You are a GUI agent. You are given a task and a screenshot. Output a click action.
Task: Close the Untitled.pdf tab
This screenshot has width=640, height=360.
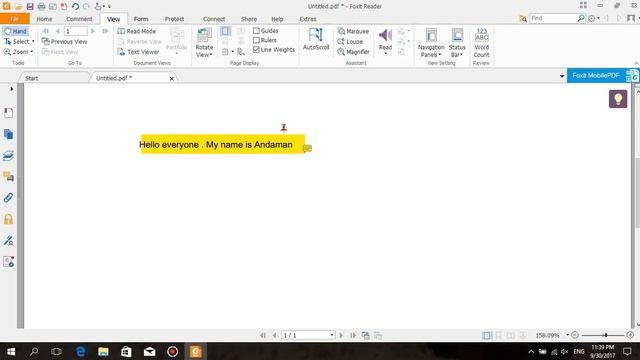pyautogui.click(x=172, y=78)
